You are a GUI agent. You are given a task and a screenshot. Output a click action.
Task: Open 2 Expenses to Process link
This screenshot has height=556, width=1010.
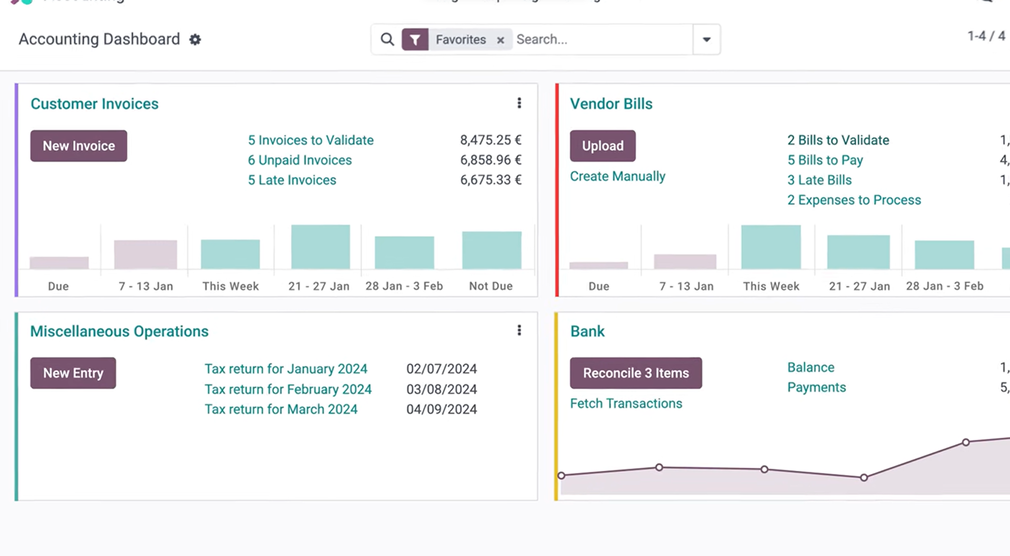854,200
